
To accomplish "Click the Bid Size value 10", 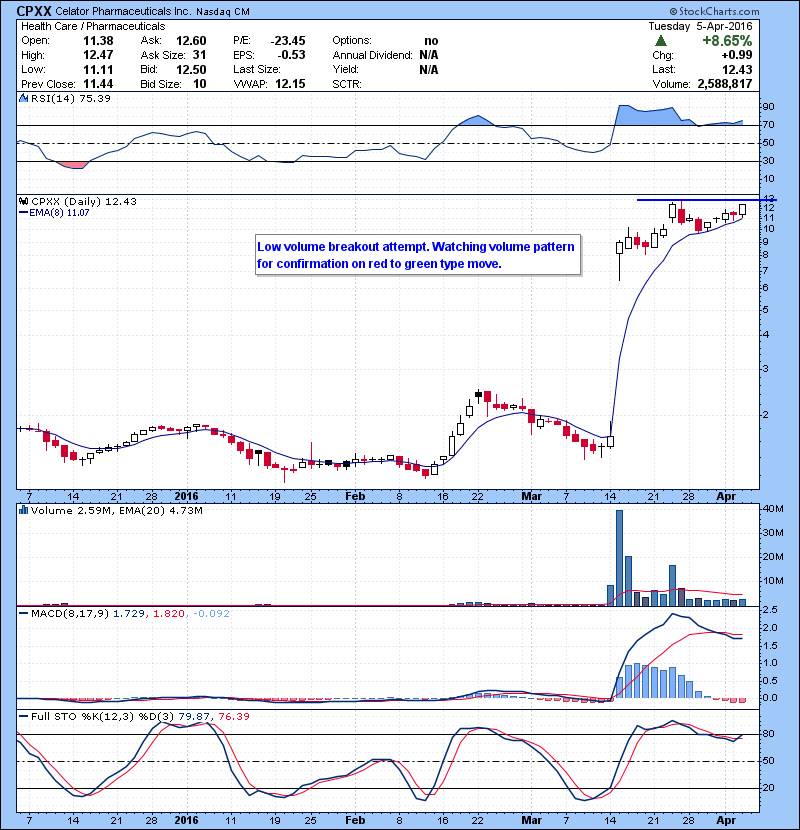I will pyautogui.click(x=200, y=84).
